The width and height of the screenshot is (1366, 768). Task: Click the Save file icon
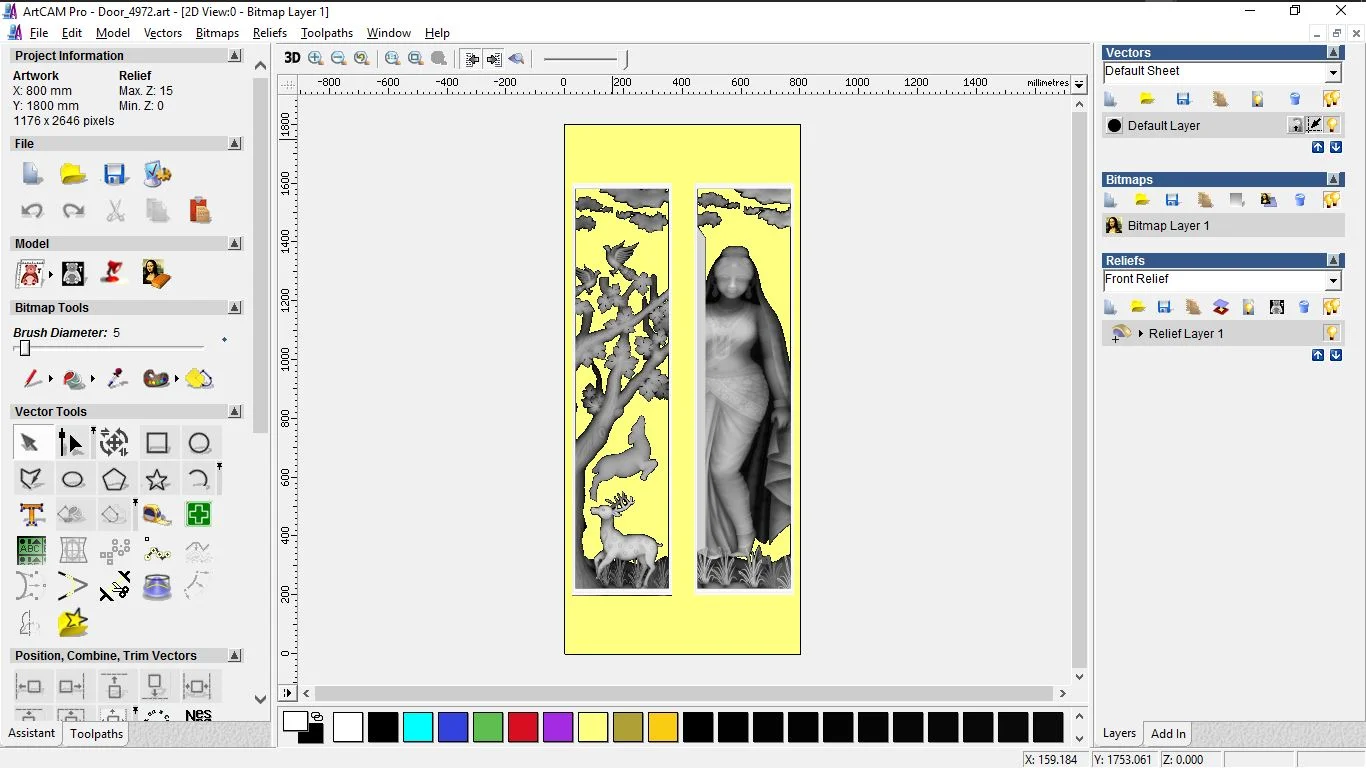tap(115, 175)
